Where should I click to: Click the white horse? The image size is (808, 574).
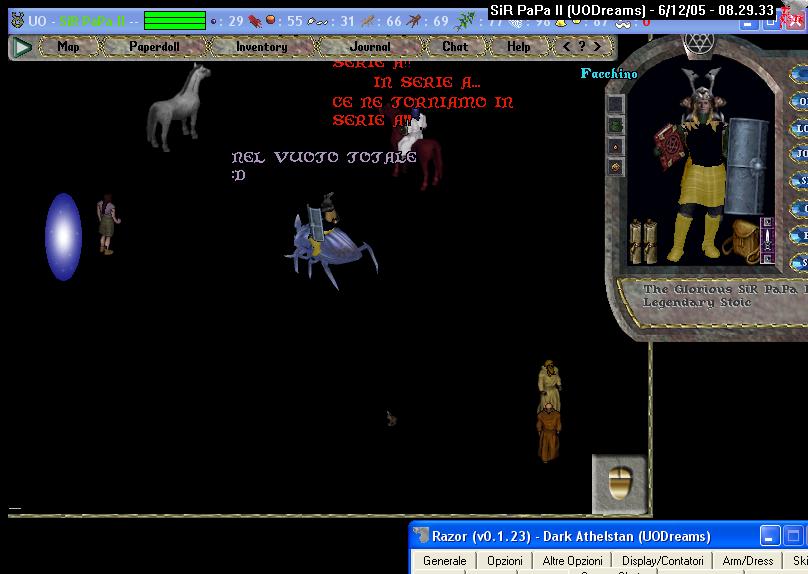pyautogui.click(x=178, y=107)
